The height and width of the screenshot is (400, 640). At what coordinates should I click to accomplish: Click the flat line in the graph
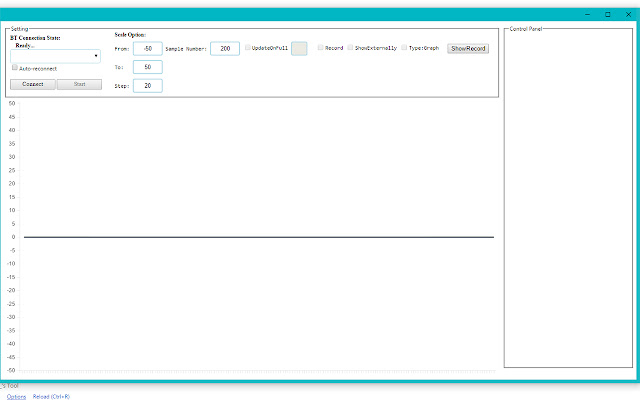tap(259, 237)
